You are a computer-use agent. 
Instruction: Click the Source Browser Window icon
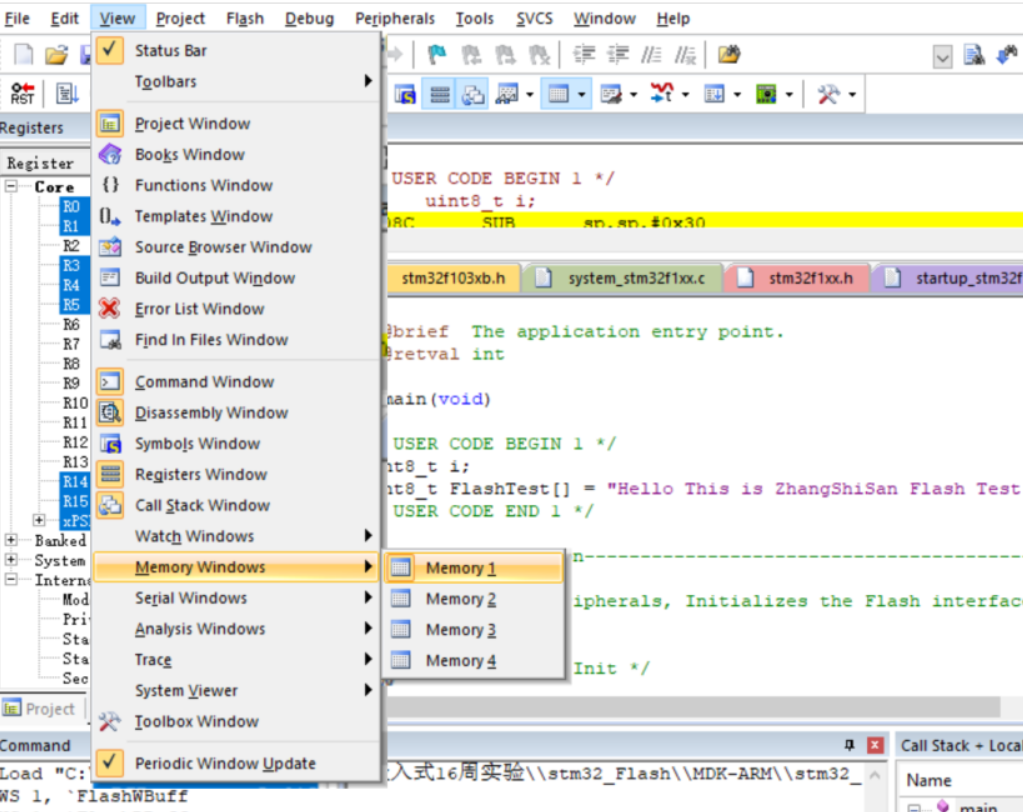[110, 247]
